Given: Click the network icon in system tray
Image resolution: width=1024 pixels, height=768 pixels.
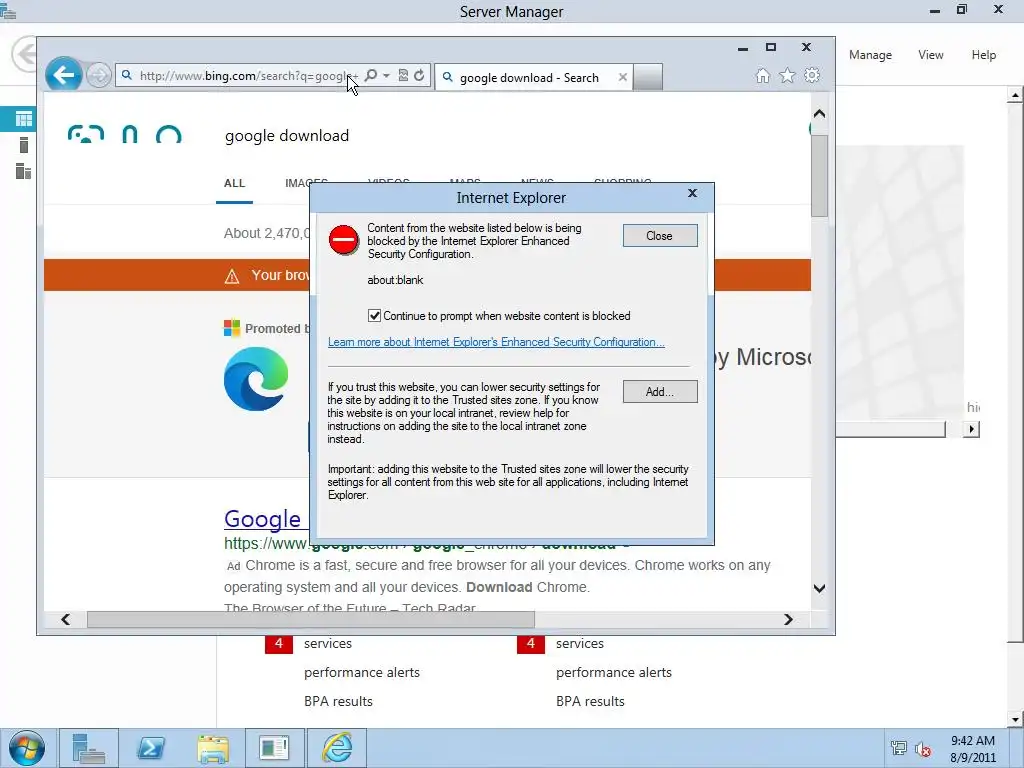Looking at the screenshot, I should click(x=899, y=748).
